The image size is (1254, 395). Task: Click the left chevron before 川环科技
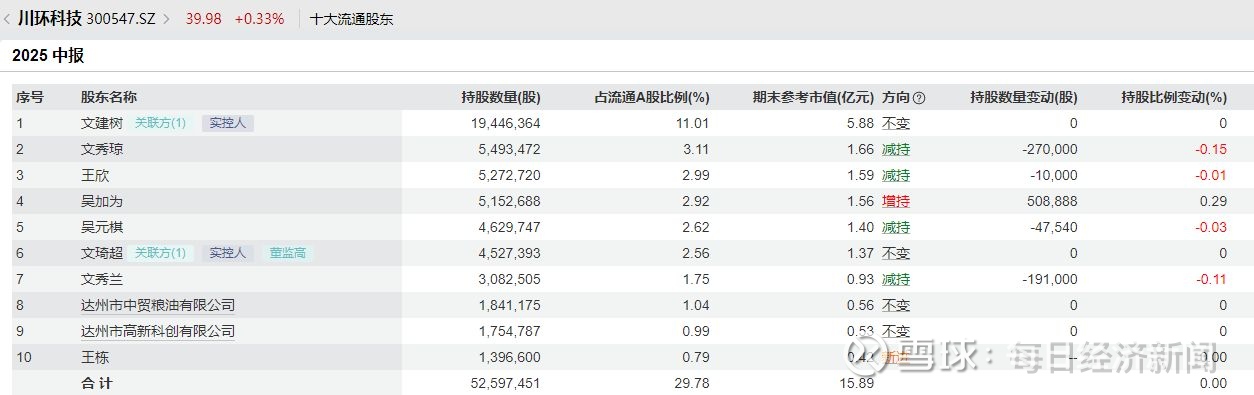tap(8, 19)
